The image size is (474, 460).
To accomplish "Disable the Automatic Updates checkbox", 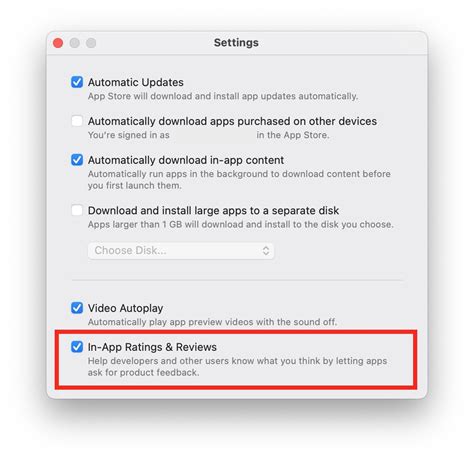I will point(77,82).
